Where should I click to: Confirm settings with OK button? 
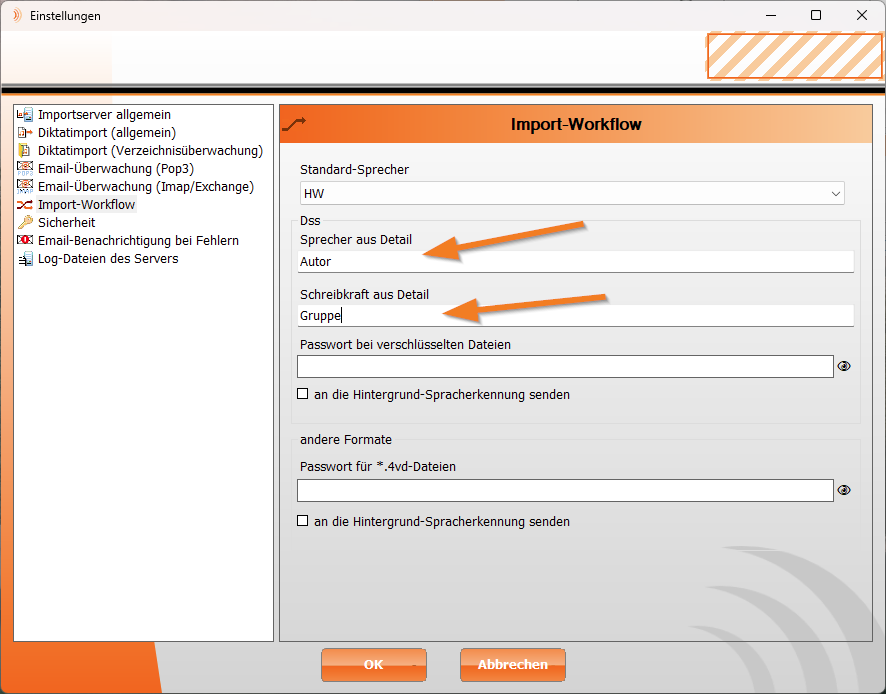[x=373, y=665]
